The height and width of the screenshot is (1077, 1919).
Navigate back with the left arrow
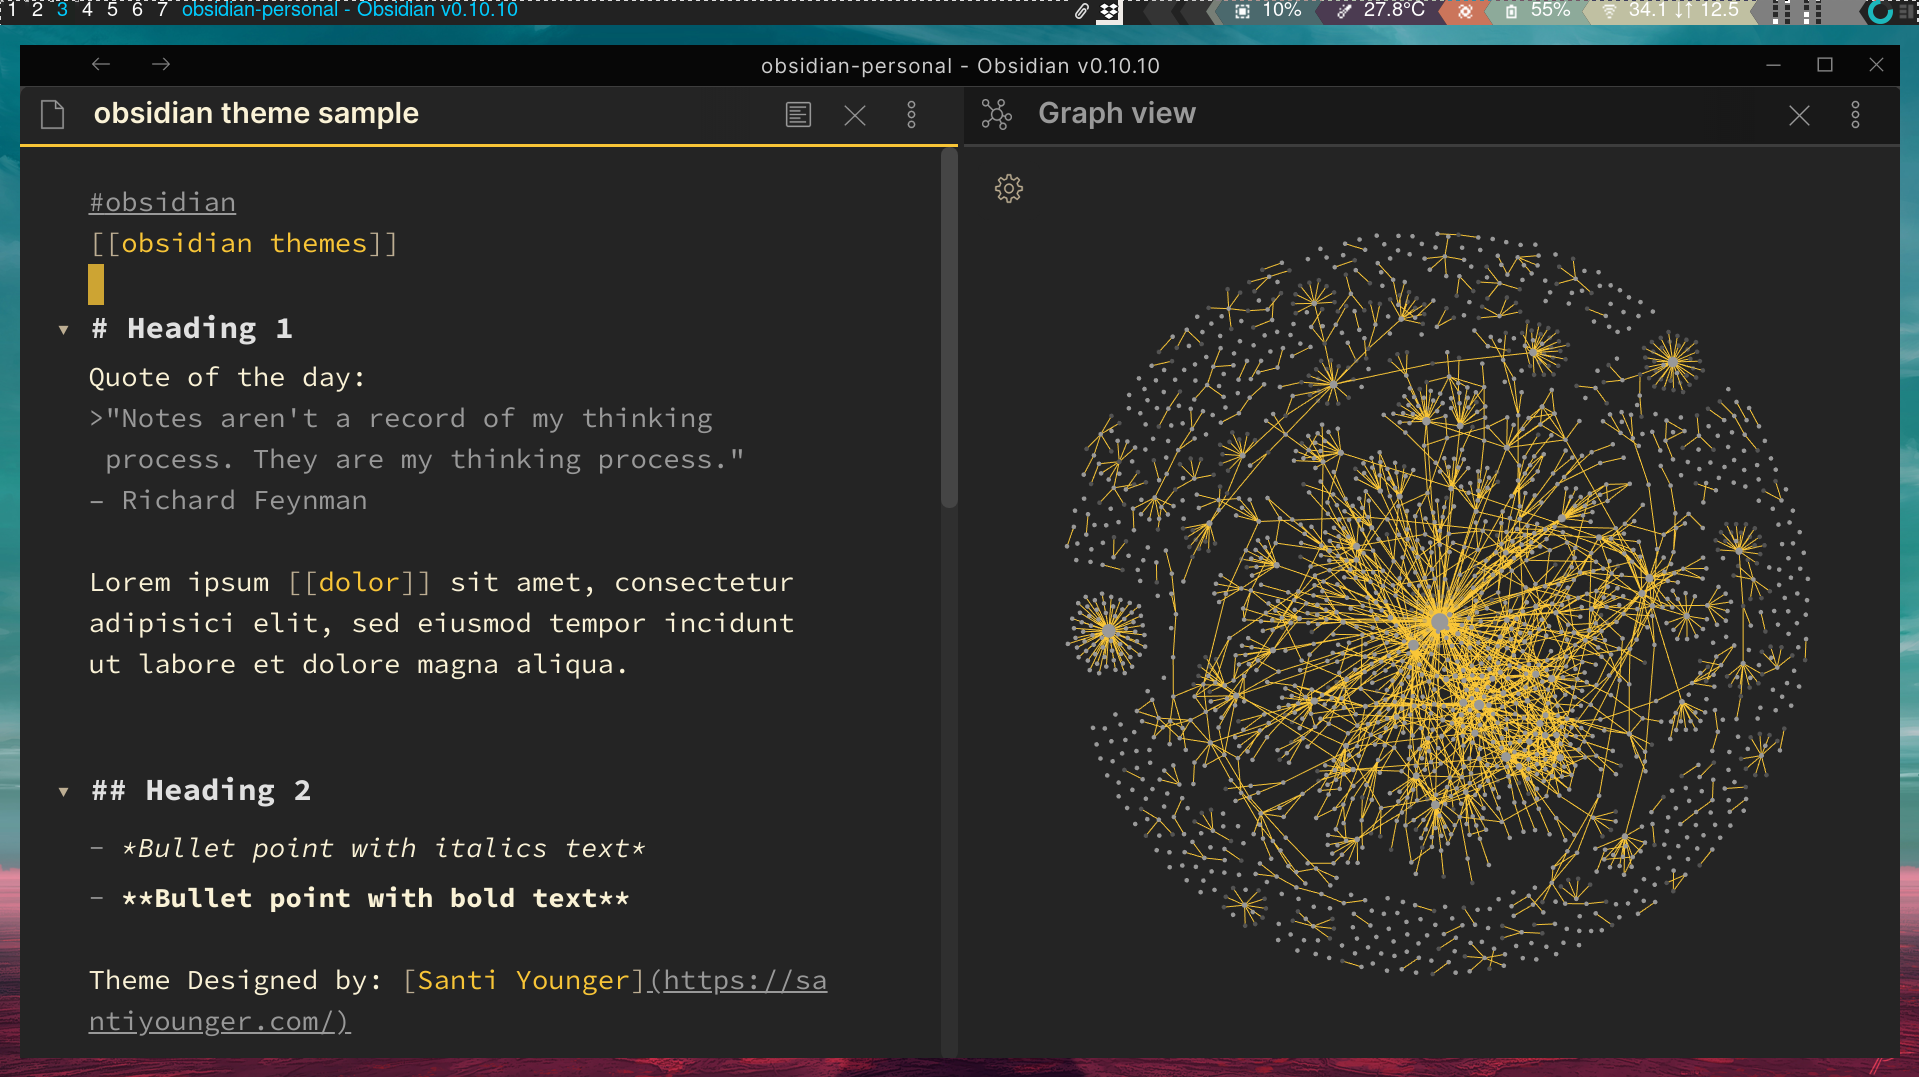click(x=101, y=65)
